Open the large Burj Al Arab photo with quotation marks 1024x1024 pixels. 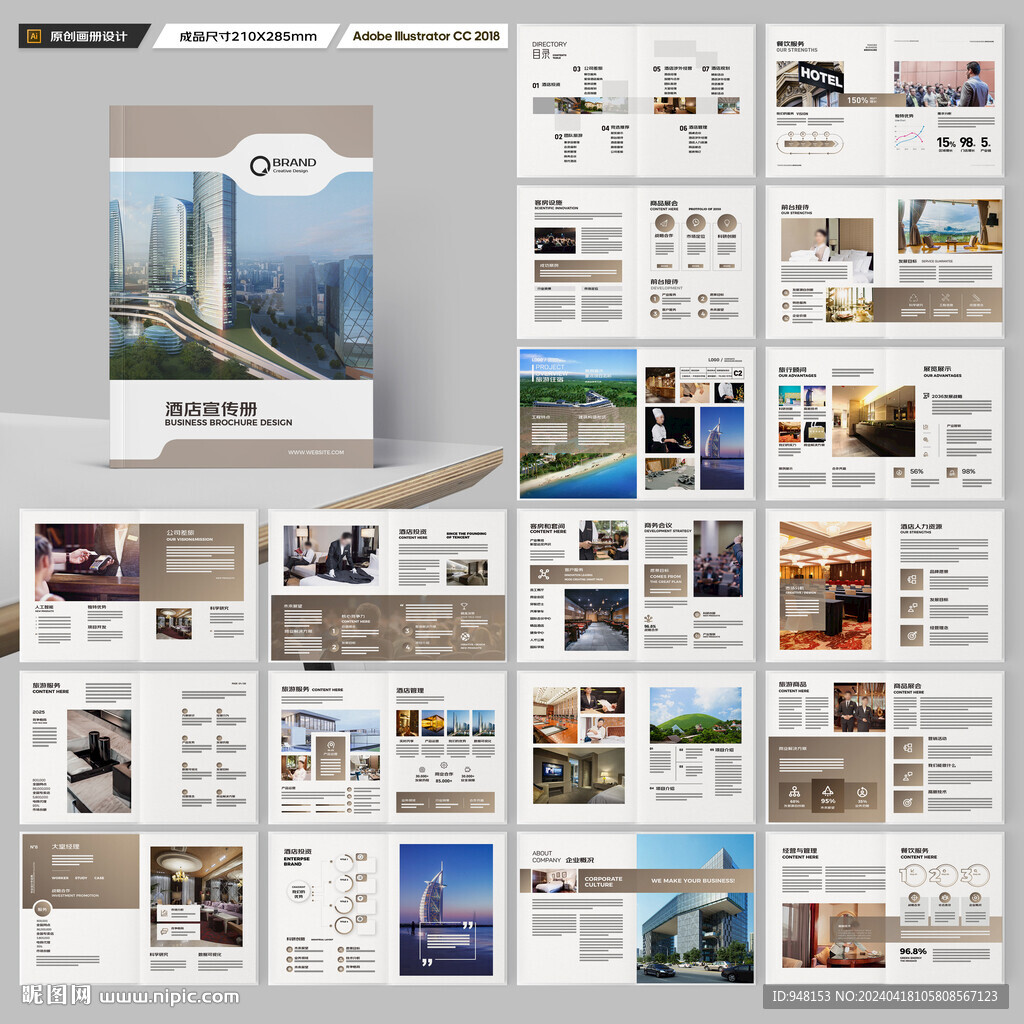click(x=446, y=909)
